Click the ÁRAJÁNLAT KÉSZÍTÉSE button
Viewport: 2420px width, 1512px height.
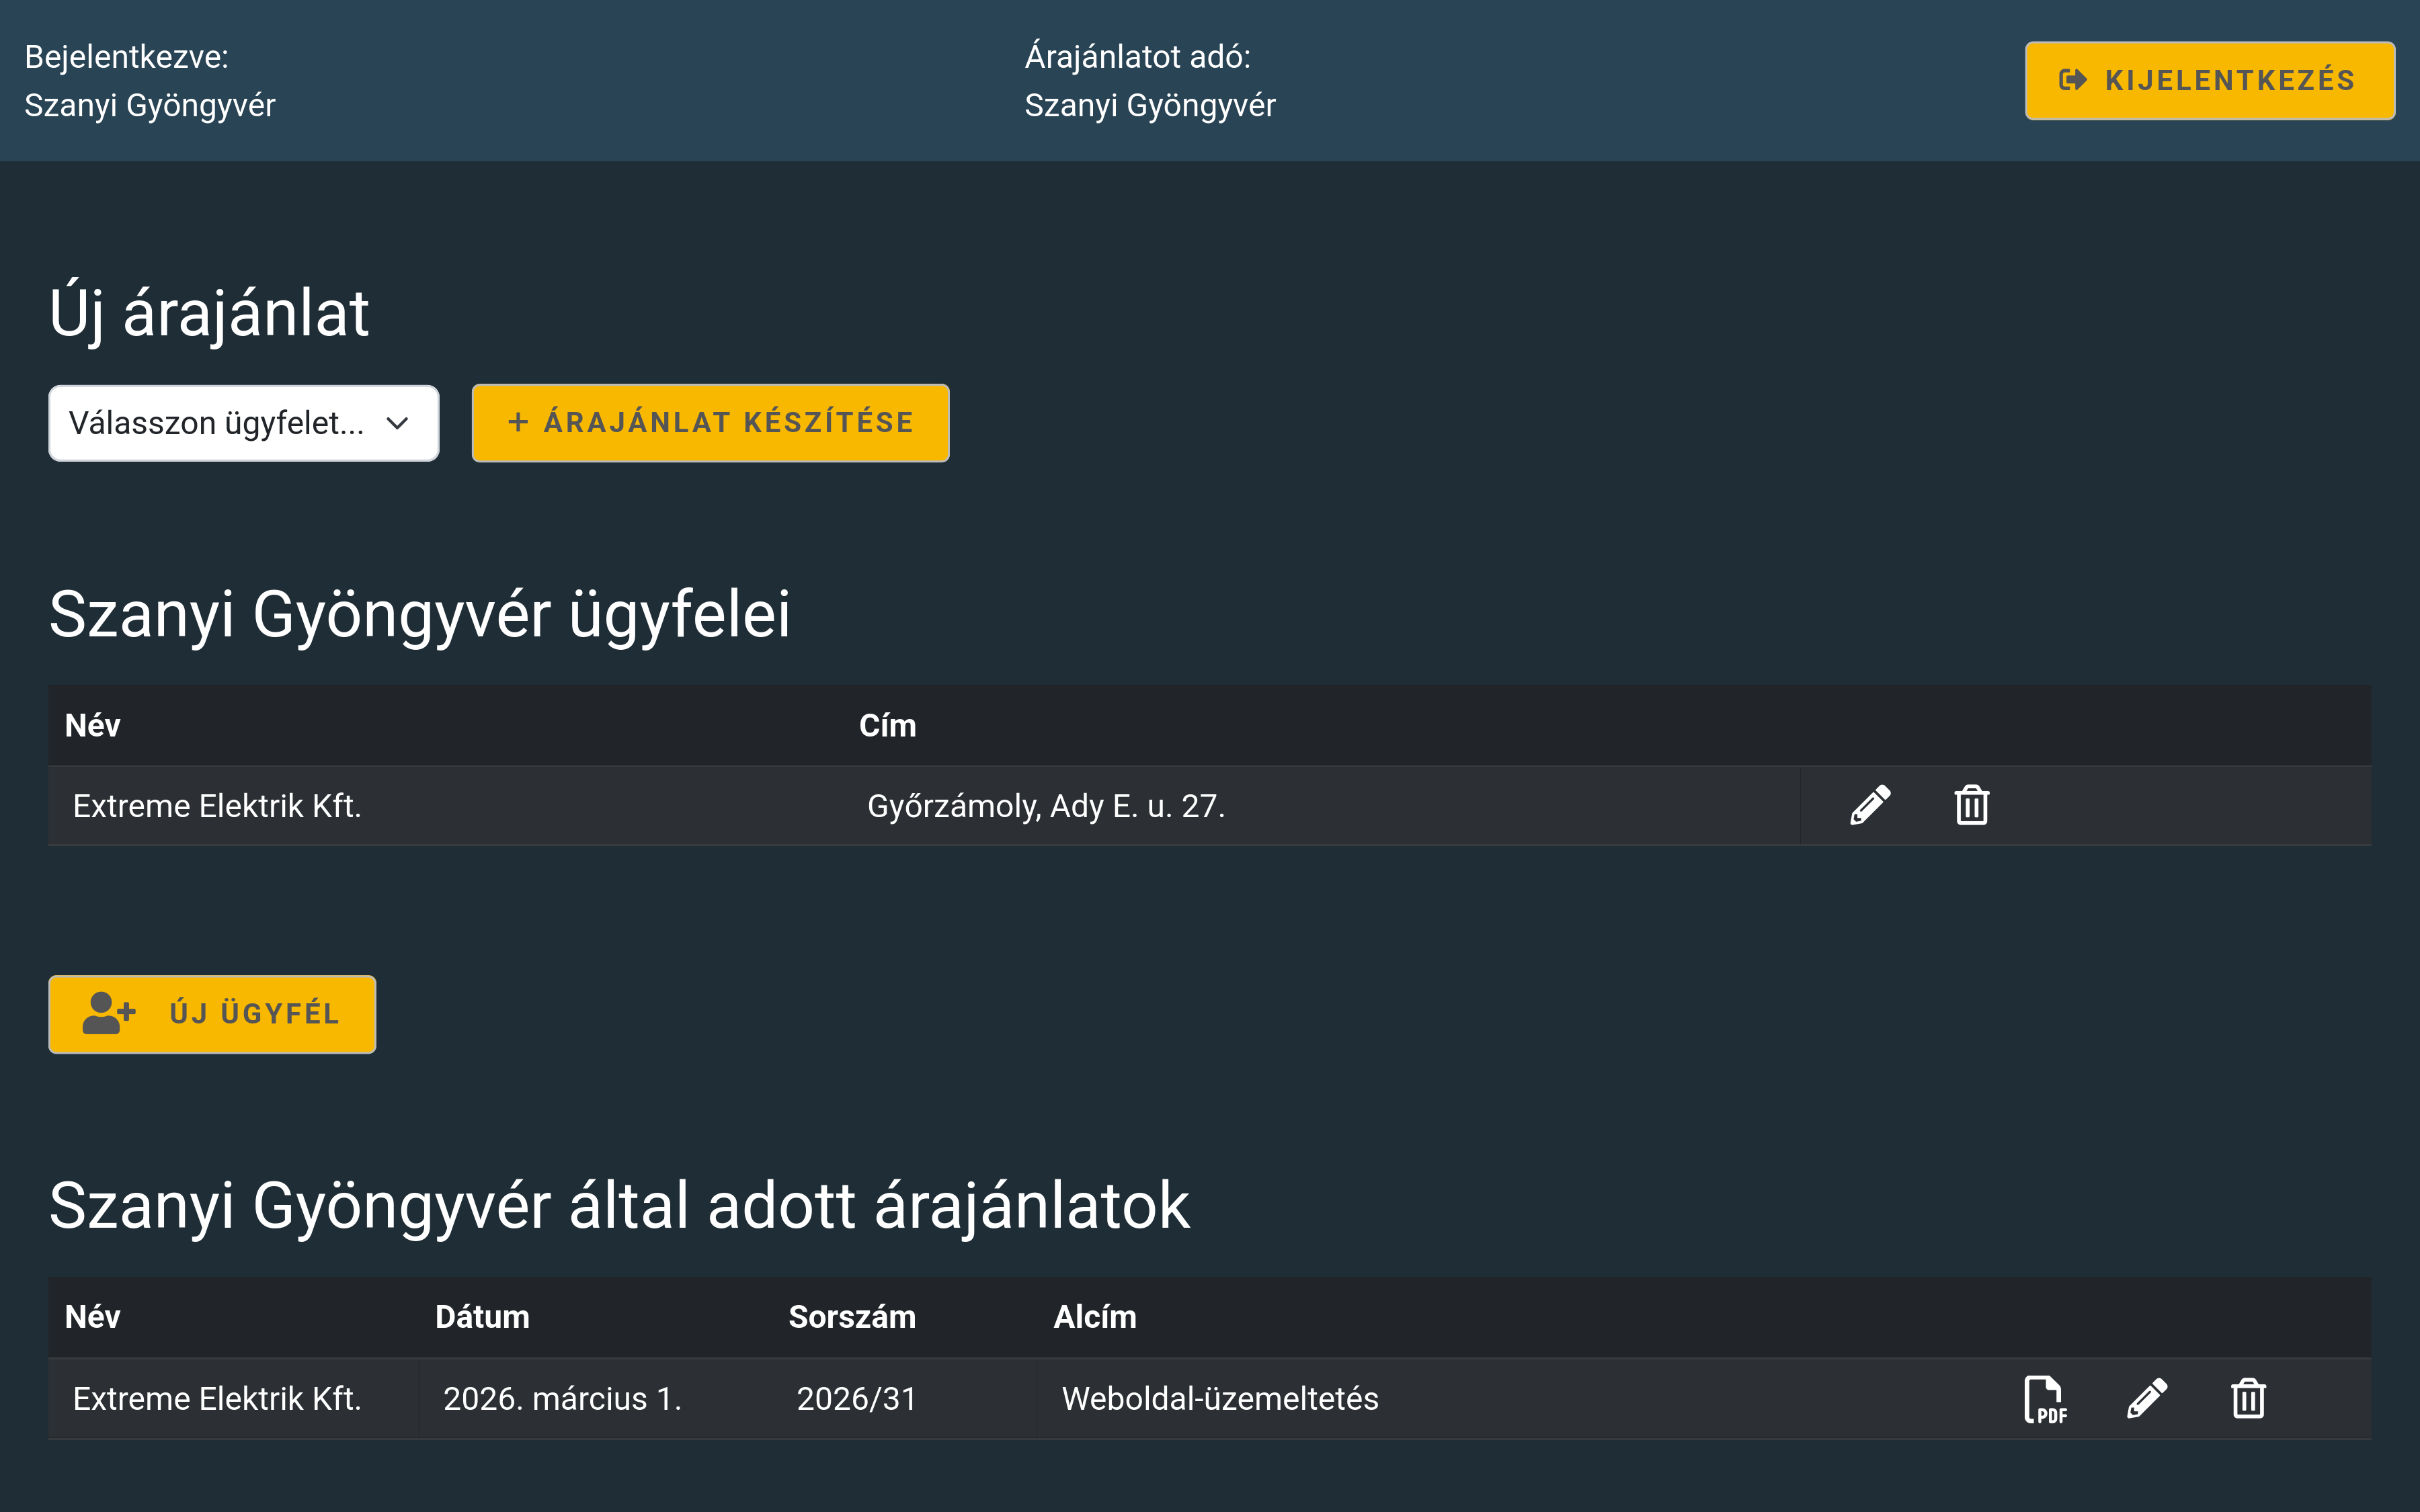[710, 423]
